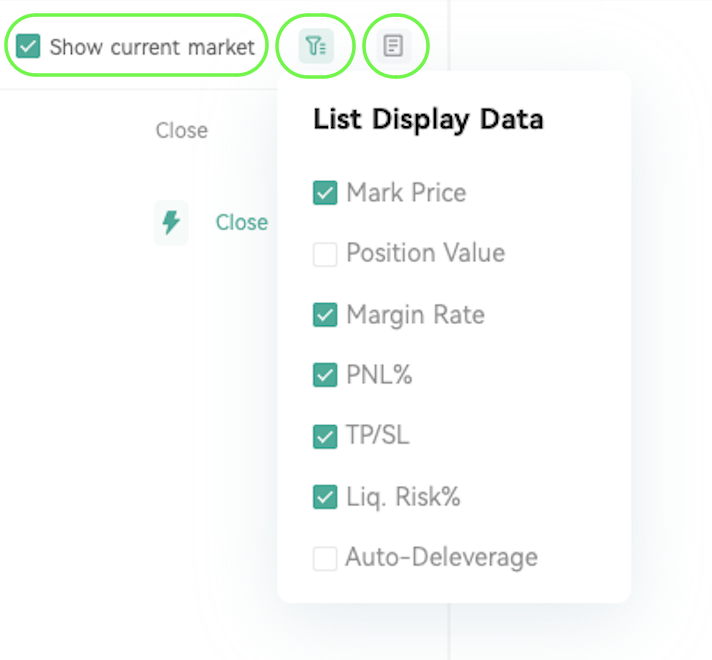The image size is (712, 660).
Task: Uncheck the Margin Rate checkbox
Action: [325, 315]
